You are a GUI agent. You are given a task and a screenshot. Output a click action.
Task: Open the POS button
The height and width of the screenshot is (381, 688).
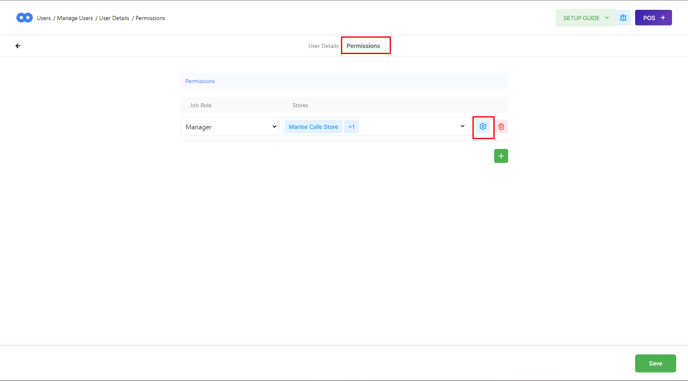tap(653, 18)
